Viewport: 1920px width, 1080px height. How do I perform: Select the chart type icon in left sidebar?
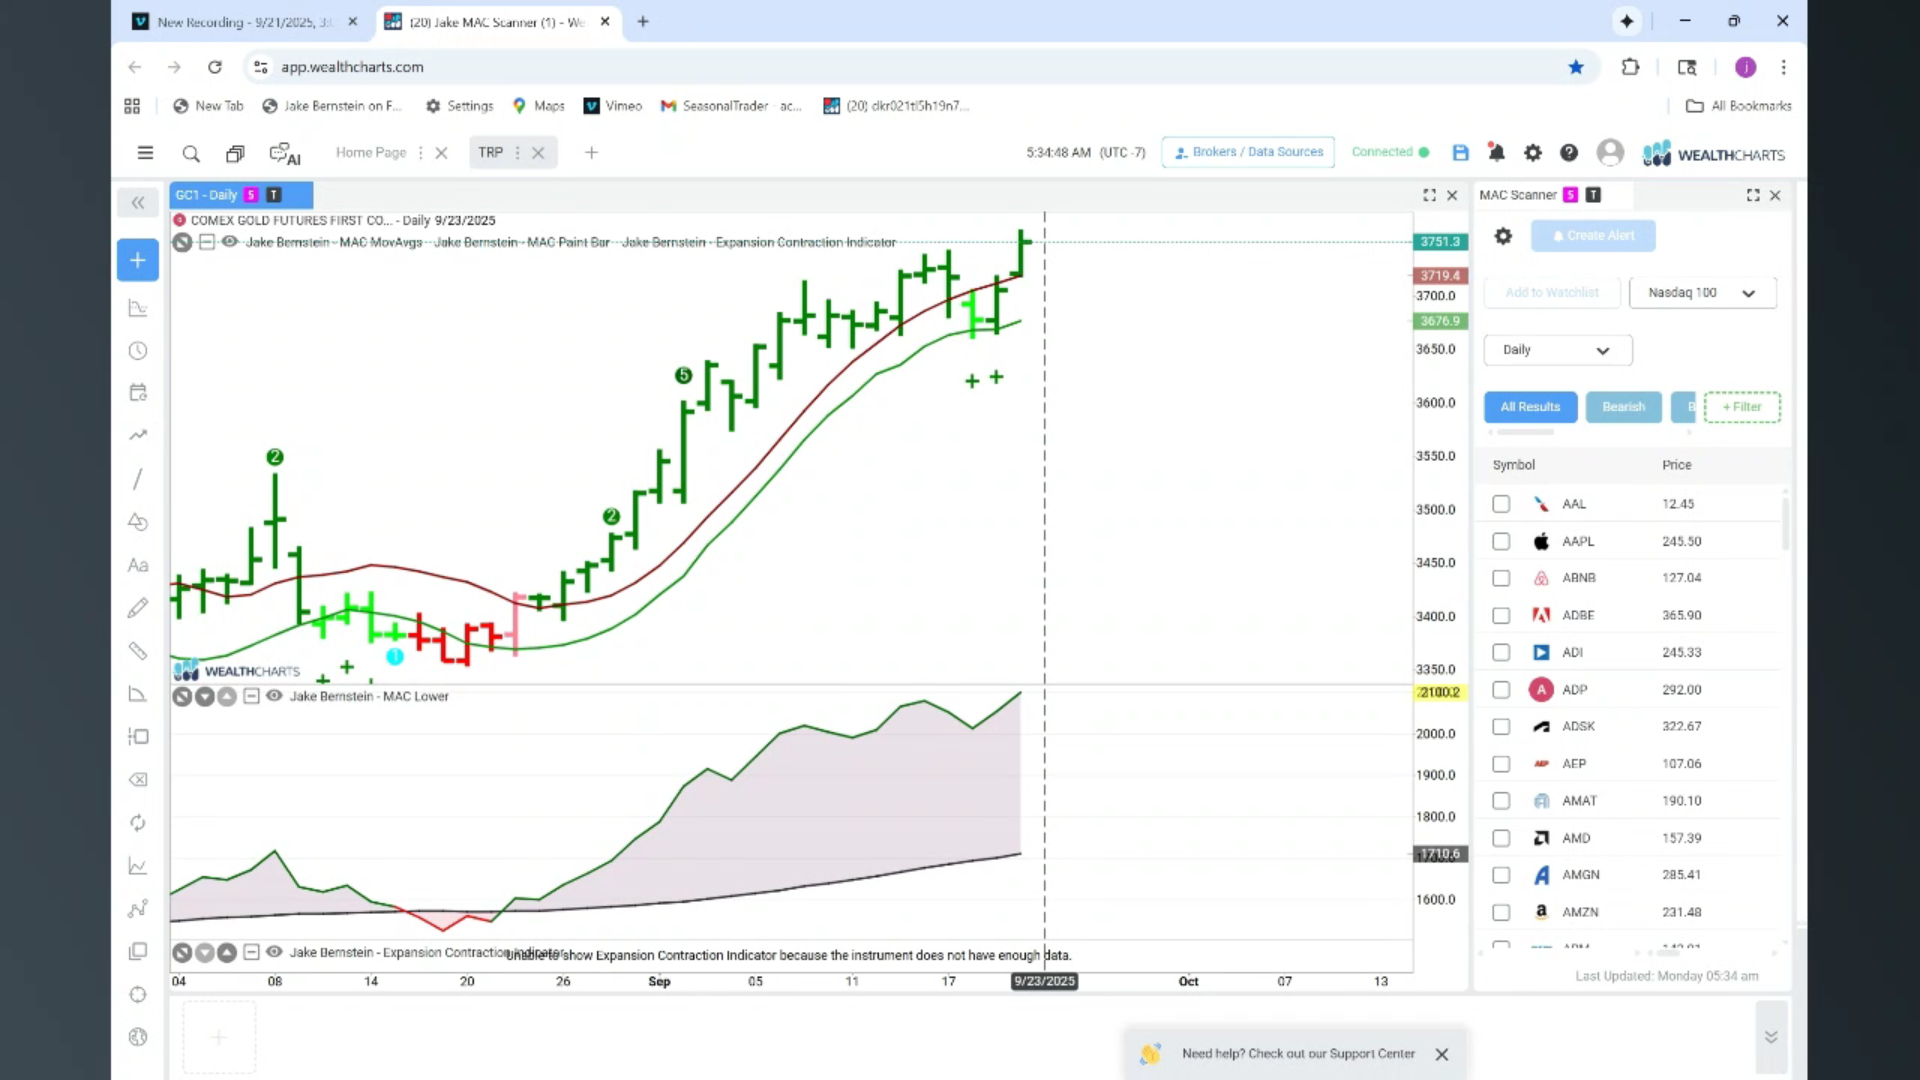[x=138, y=308]
